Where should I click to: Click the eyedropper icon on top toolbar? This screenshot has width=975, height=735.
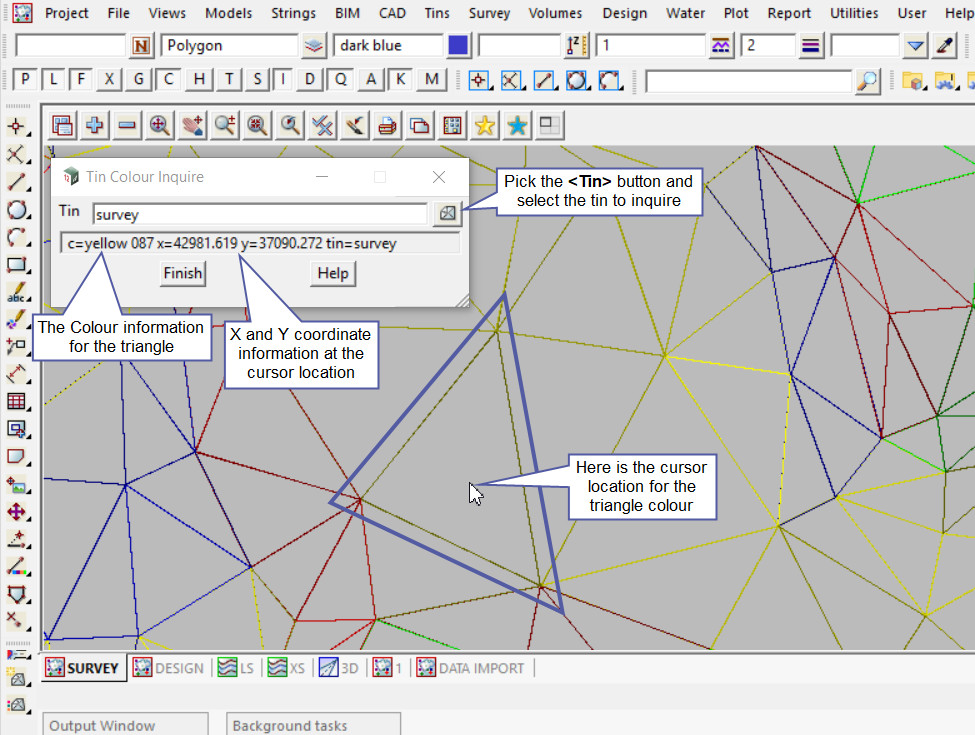pyautogui.click(x=944, y=46)
